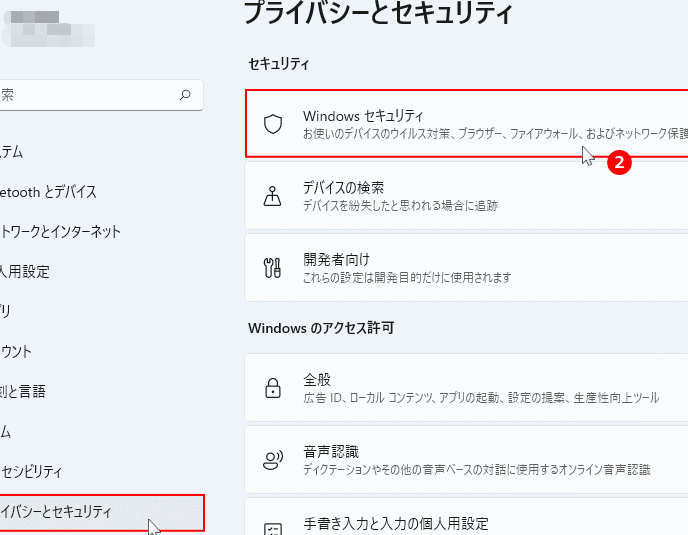Open 音声認識 settings
Screen dimensions: 688x535
466,460
